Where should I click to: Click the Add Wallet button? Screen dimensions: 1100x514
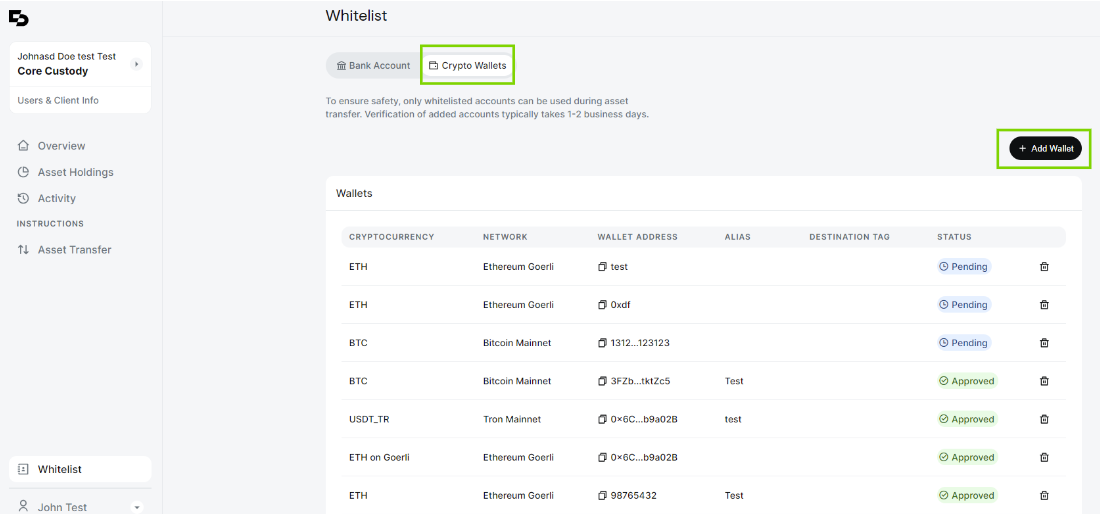pyautogui.click(x=1045, y=149)
